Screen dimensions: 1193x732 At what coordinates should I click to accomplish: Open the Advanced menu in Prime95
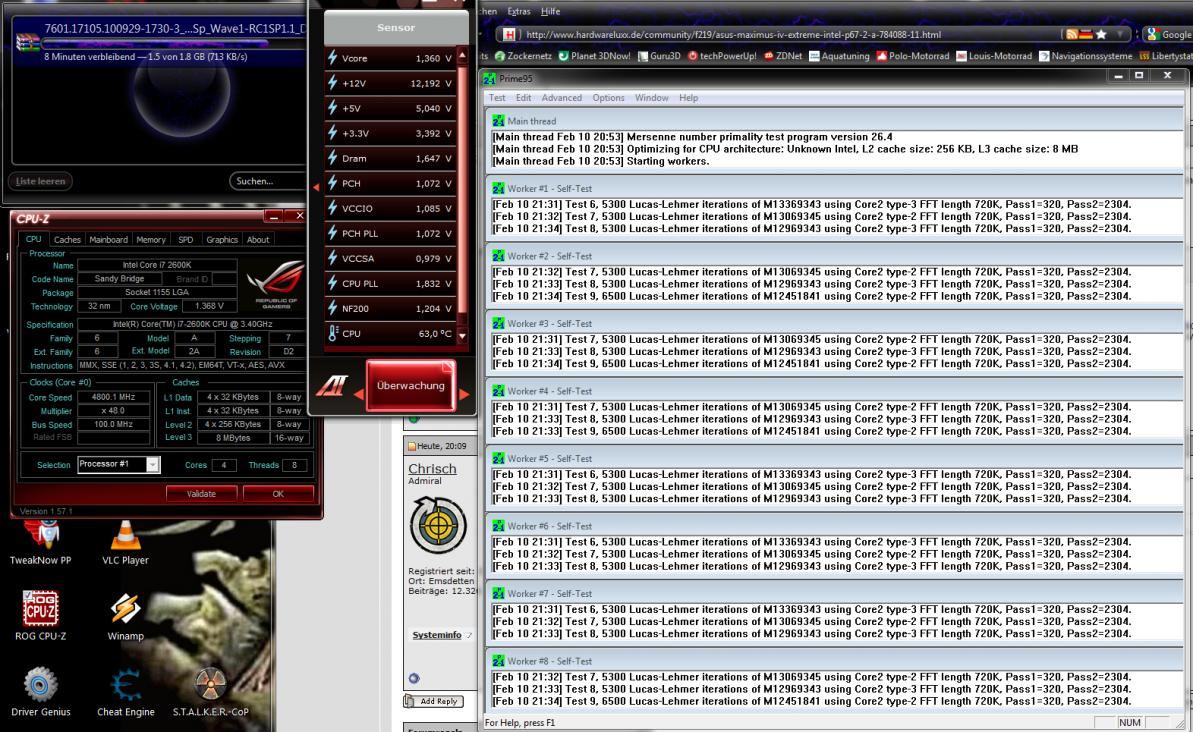click(562, 97)
